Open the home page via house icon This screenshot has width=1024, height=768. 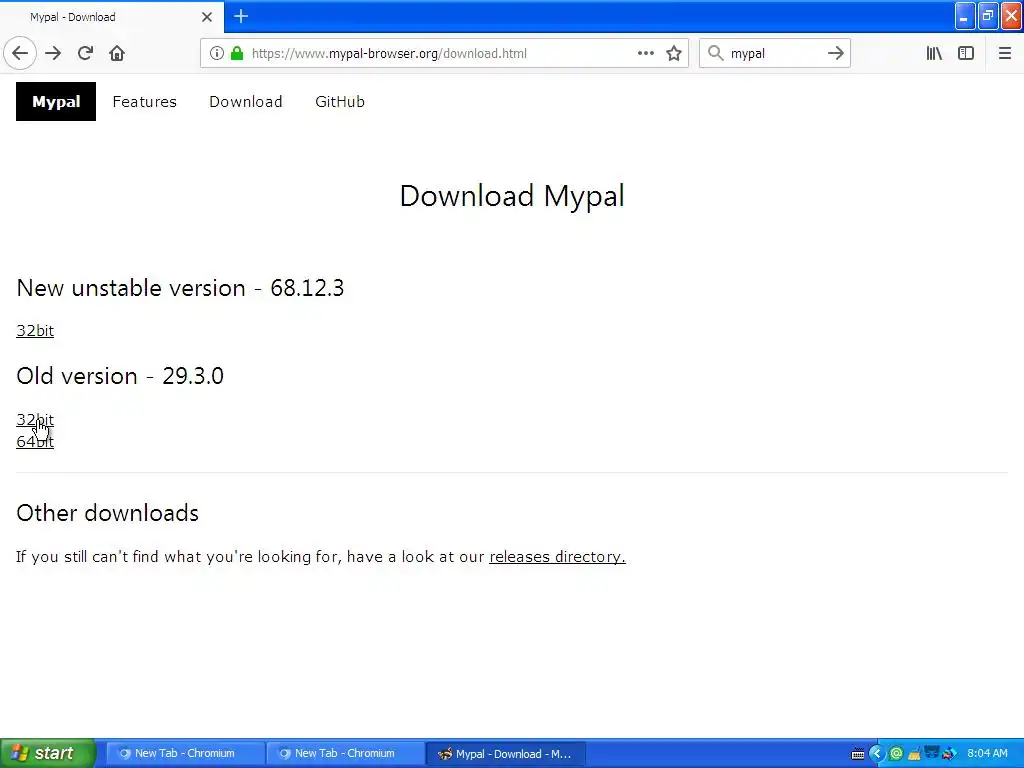tap(117, 54)
